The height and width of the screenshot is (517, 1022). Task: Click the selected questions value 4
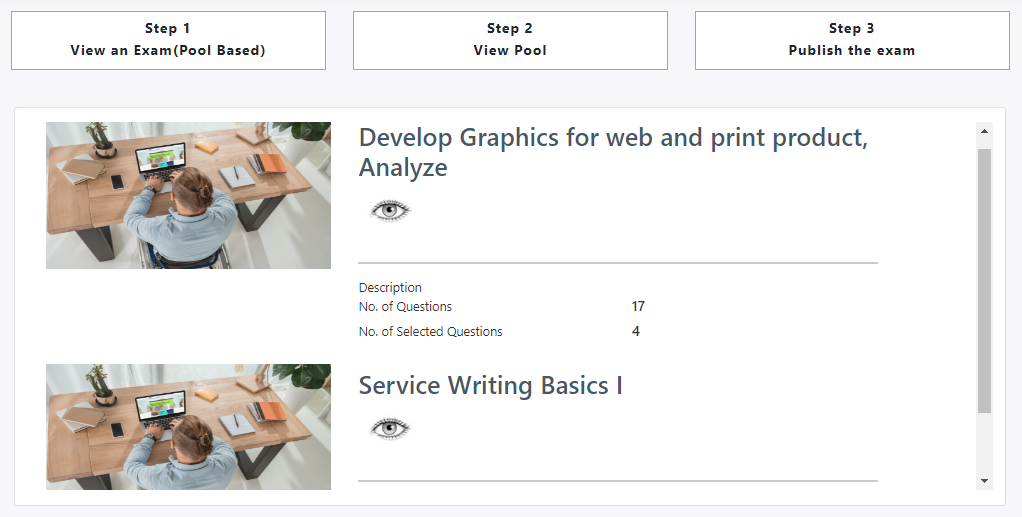tap(636, 331)
